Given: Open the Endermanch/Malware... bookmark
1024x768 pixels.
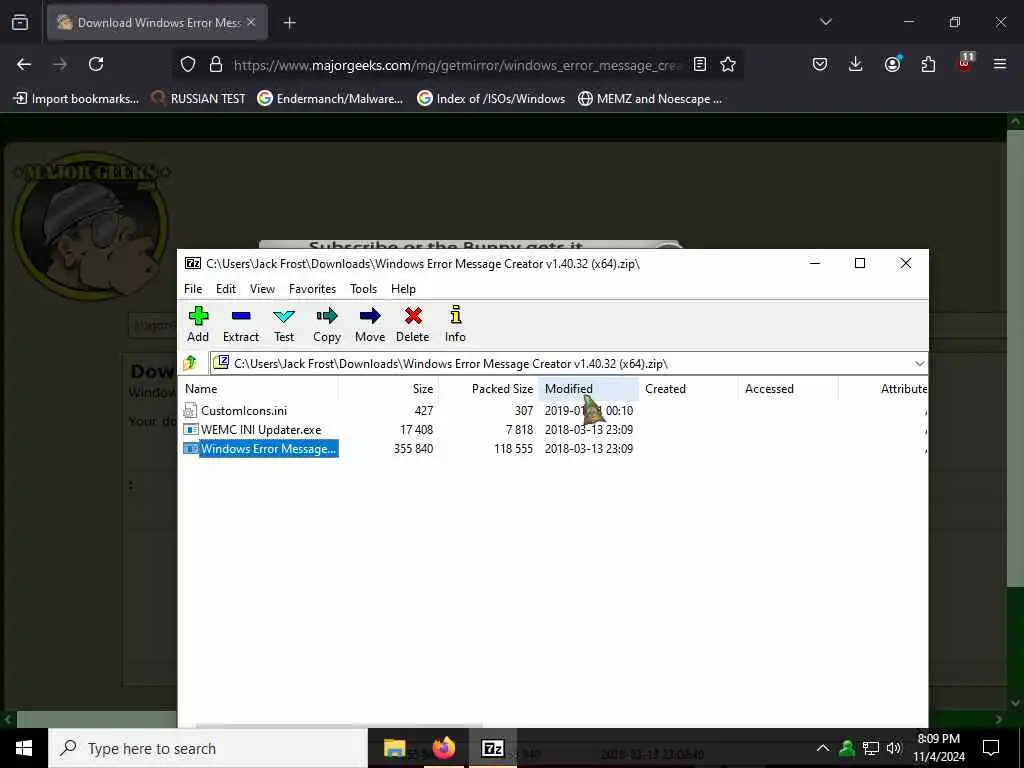Looking at the screenshot, I should coord(330,99).
